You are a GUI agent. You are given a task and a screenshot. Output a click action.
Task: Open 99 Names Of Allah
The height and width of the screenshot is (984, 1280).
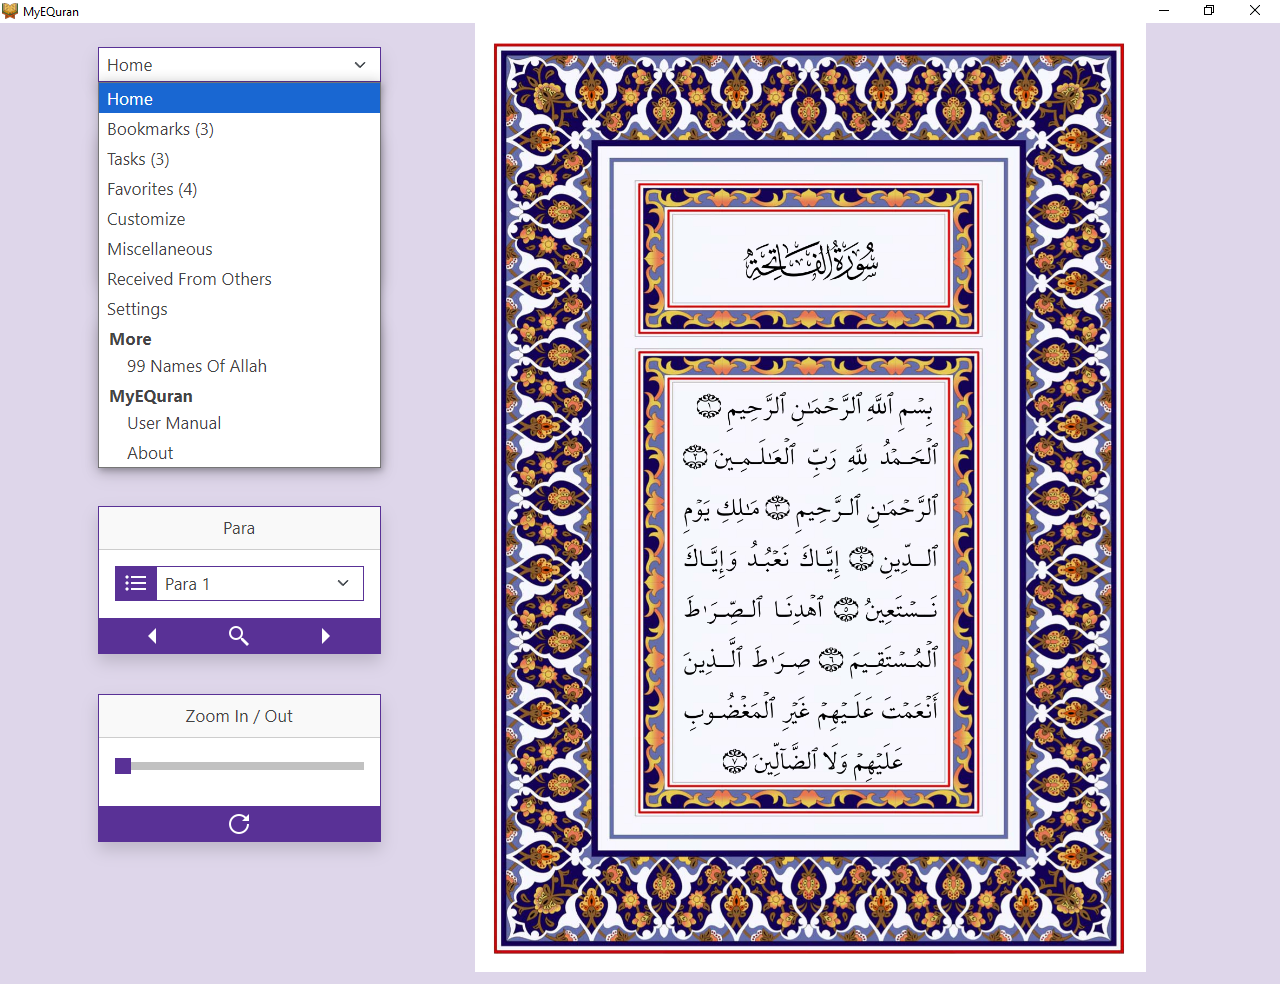coord(196,365)
